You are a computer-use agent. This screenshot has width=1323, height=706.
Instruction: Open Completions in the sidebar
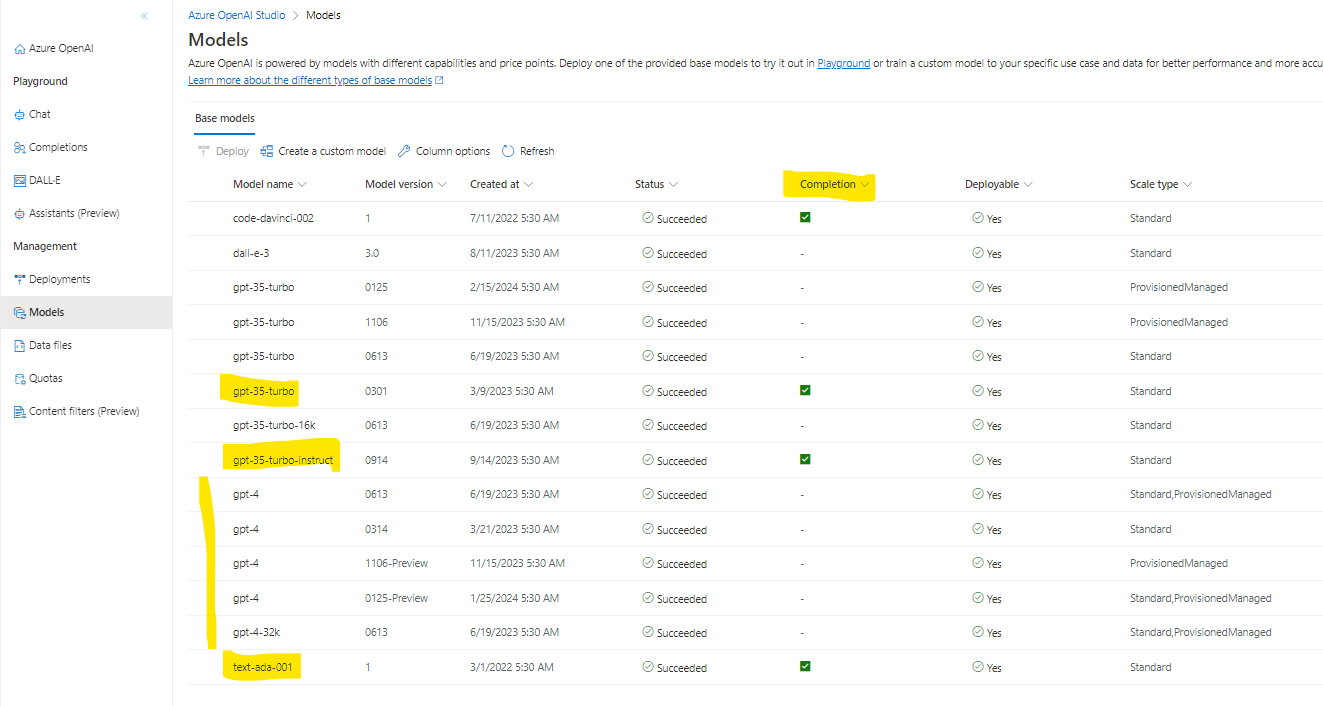(x=58, y=147)
